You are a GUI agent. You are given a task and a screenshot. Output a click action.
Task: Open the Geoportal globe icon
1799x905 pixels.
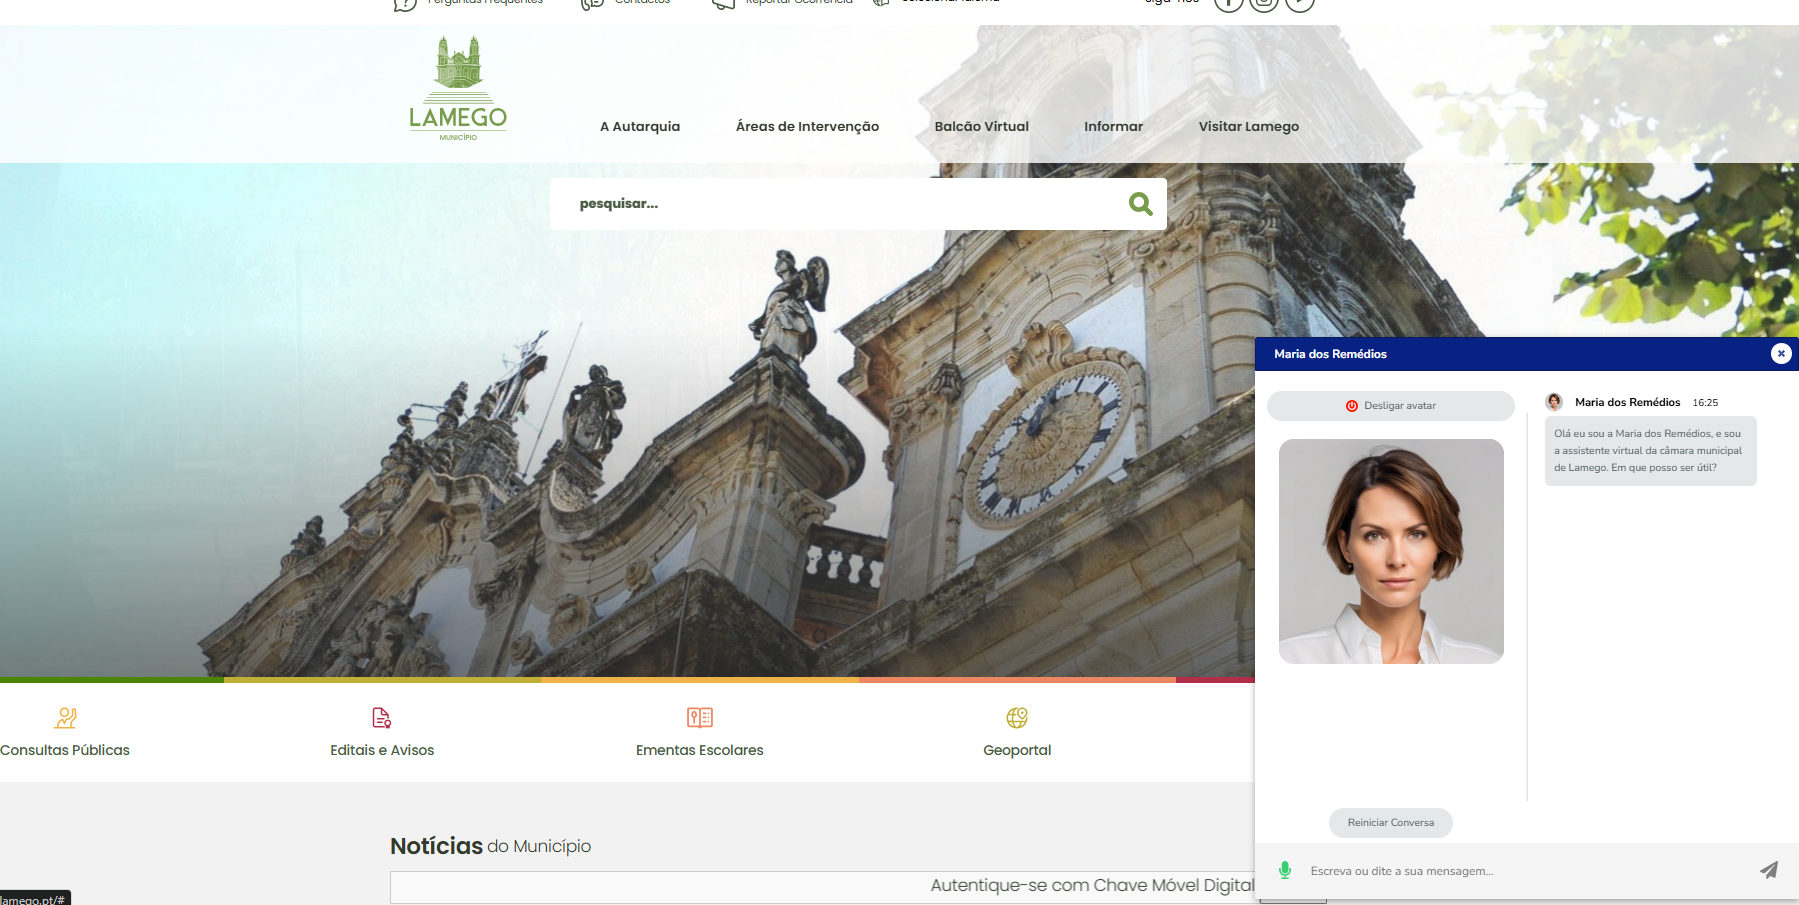pyautogui.click(x=1017, y=718)
